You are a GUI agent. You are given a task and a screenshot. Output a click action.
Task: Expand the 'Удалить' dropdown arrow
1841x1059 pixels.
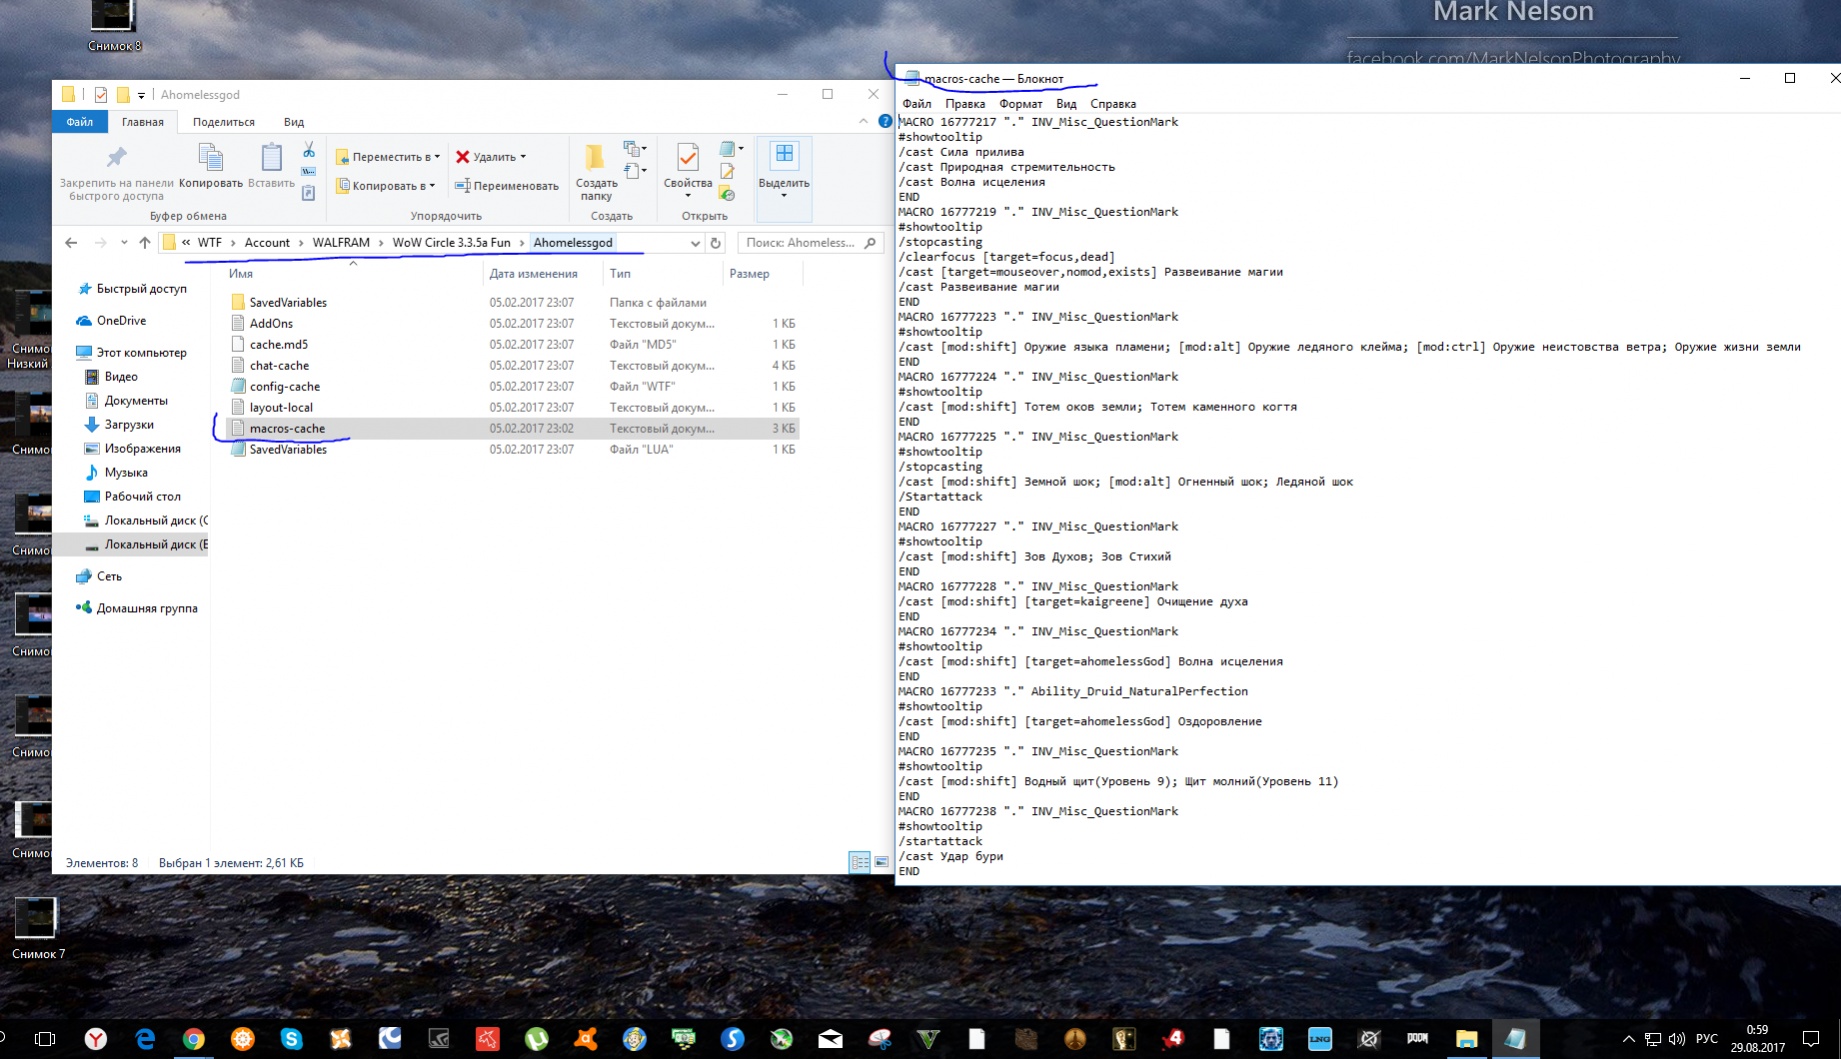tap(523, 157)
